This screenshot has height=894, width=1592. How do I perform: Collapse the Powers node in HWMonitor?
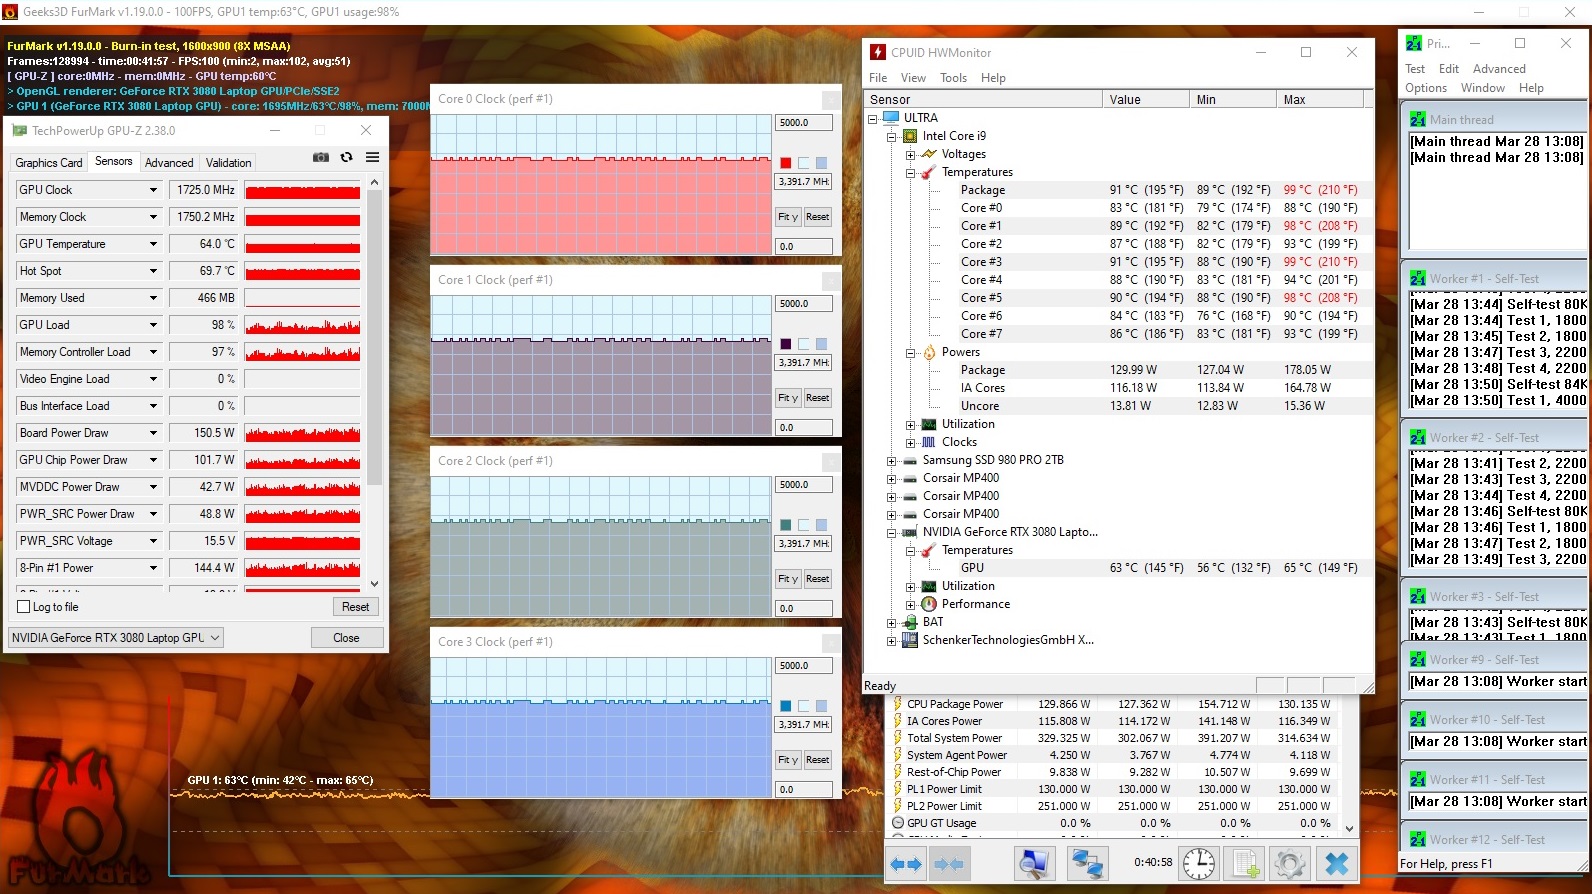(x=911, y=353)
